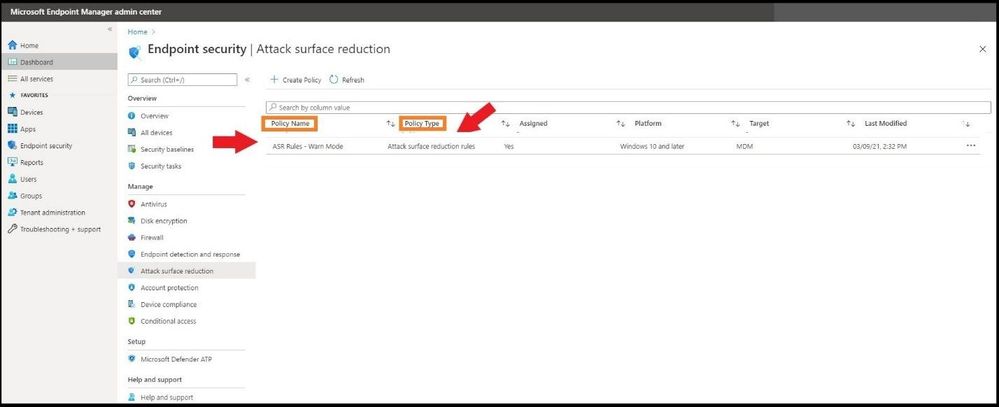Click the Endpoint detection and response icon
999x407 pixels.
coord(132,253)
